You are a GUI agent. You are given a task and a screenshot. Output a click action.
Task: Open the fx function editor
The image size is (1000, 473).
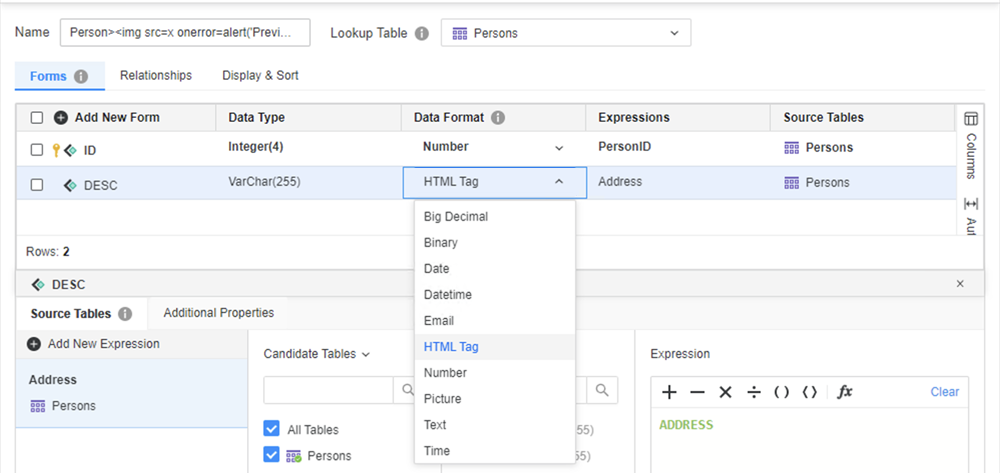845,392
